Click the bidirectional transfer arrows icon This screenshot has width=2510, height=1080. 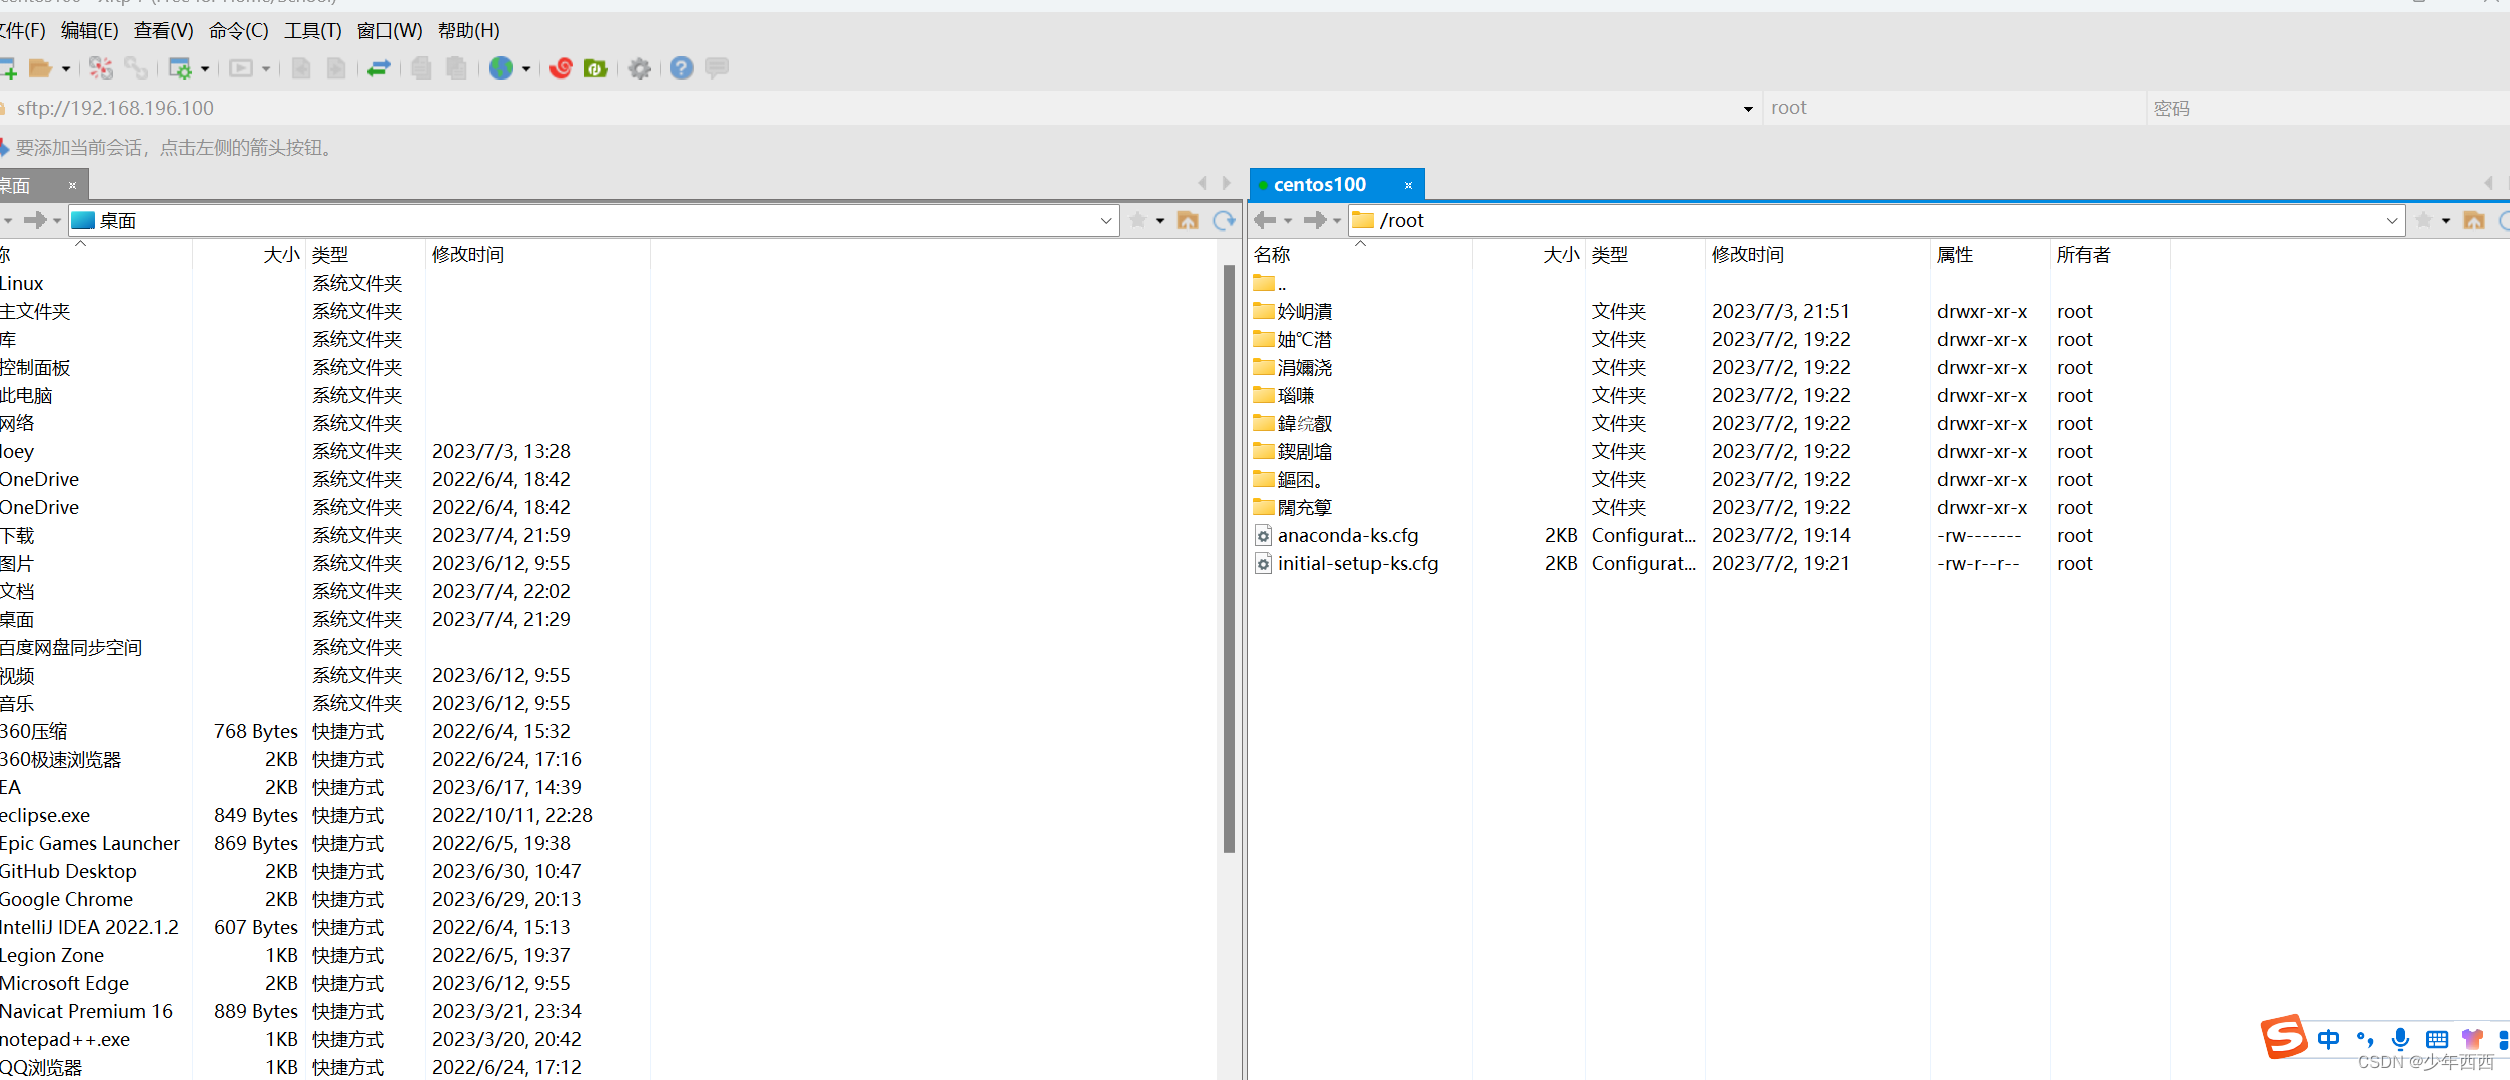pos(379,68)
